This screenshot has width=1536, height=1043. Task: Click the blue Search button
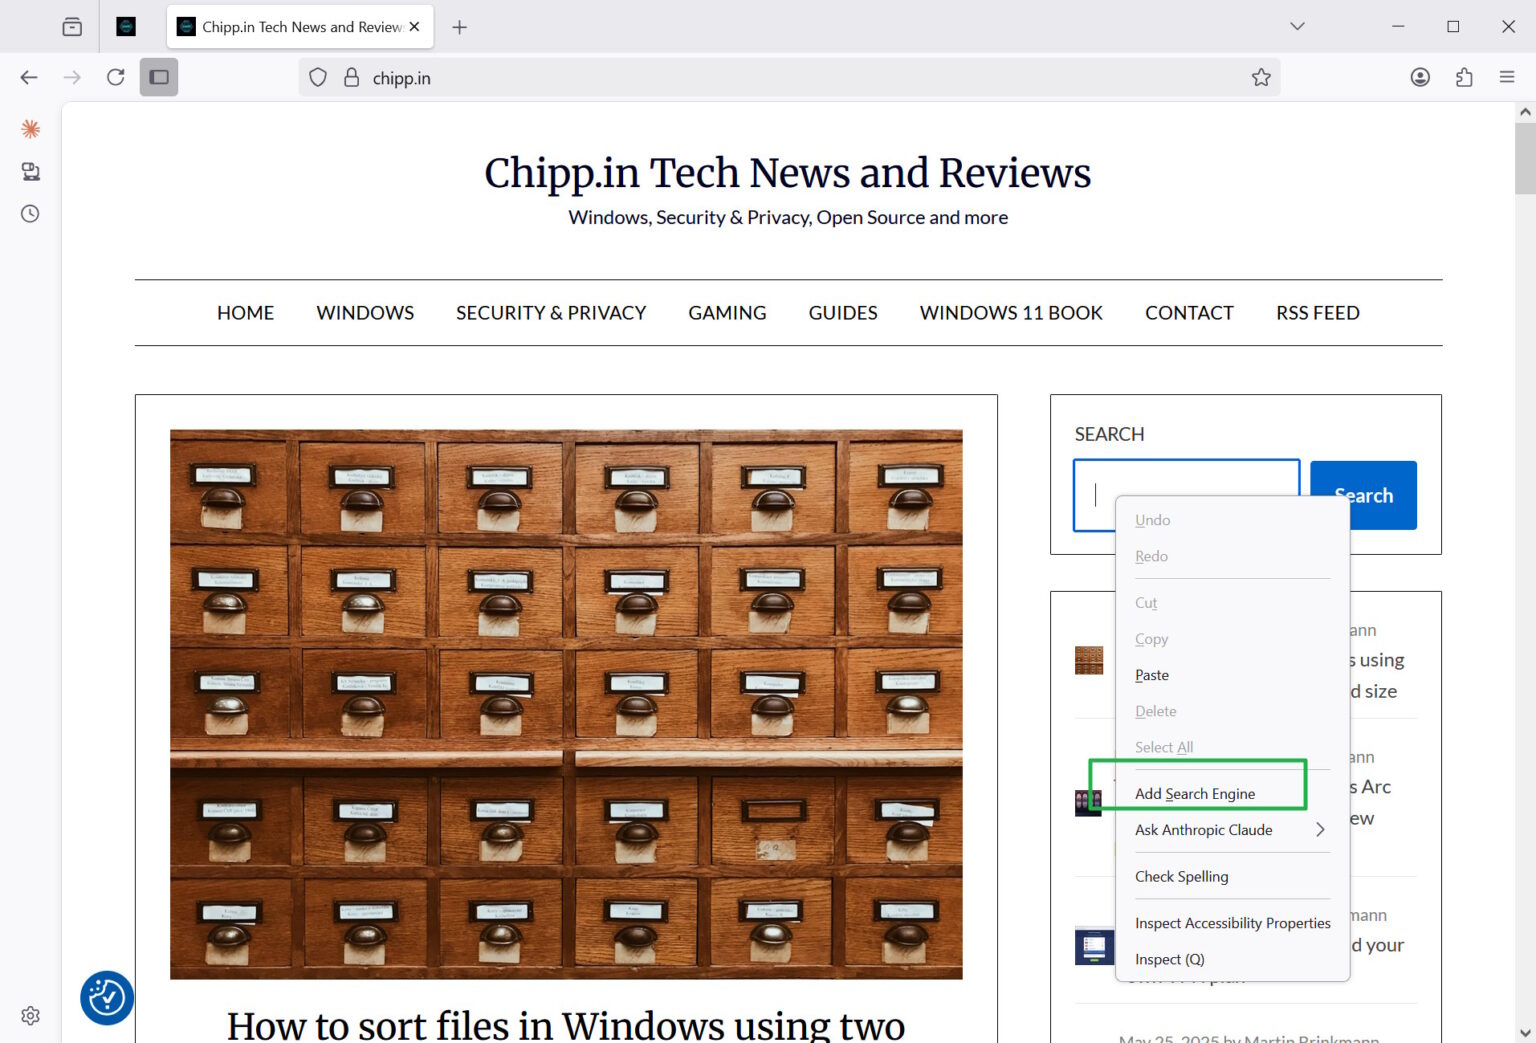click(x=1363, y=495)
